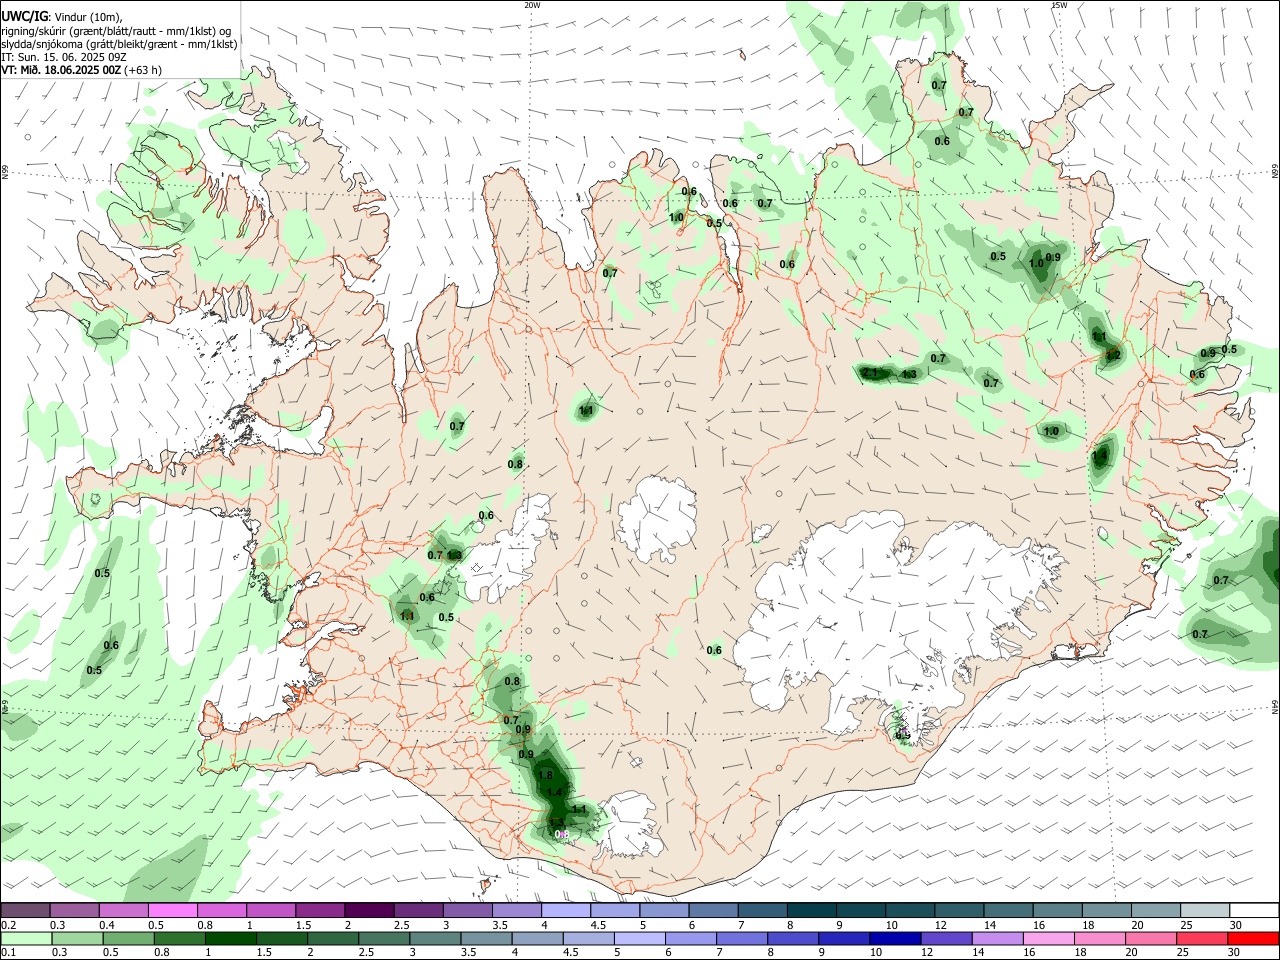This screenshot has width=1280, height=960.
Task: Click the 0.6 value below two 0.7s, northeast peninsula
Action: (942, 141)
